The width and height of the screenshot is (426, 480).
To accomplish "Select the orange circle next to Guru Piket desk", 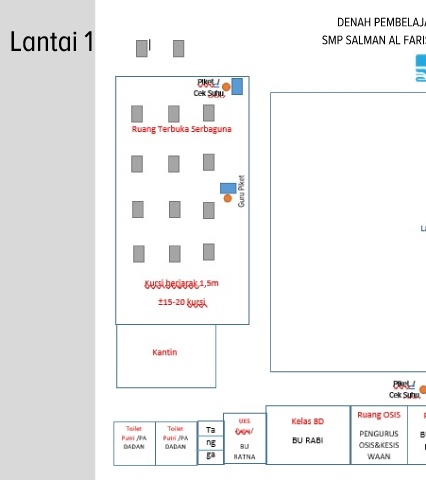I will 228,198.
